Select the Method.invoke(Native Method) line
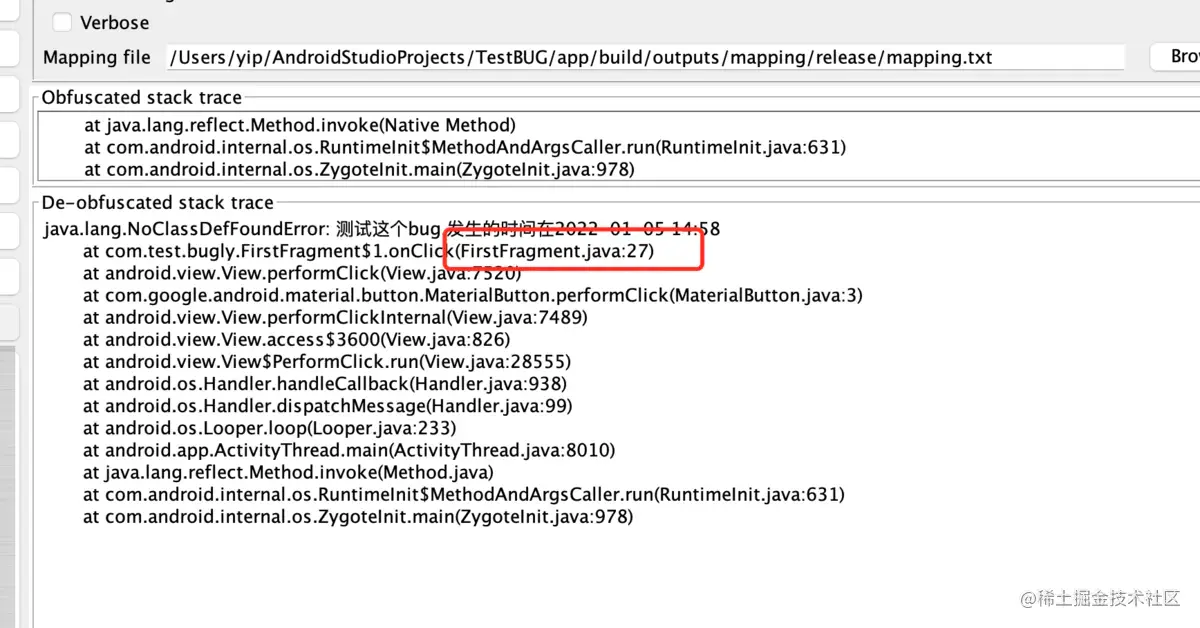The width and height of the screenshot is (1200, 628). pyautogui.click(x=300, y=125)
